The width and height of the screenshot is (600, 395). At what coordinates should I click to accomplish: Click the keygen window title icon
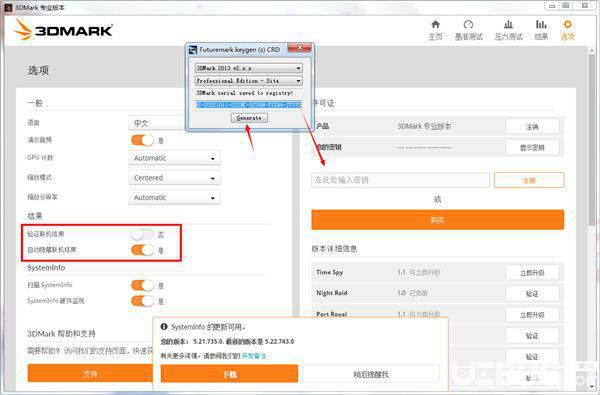pos(193,50)
